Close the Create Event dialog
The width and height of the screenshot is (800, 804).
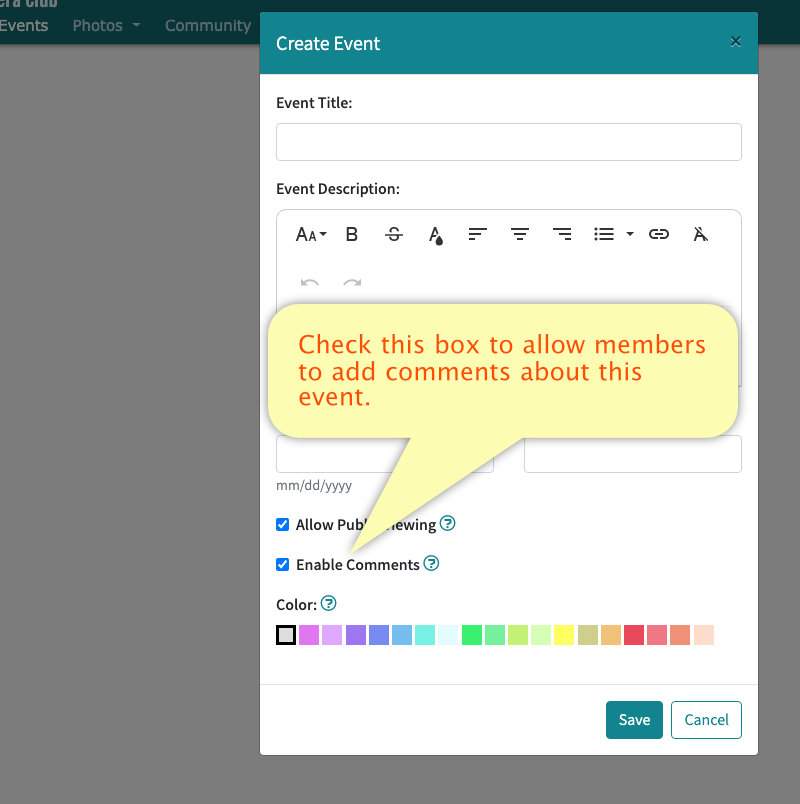point(736,42)
